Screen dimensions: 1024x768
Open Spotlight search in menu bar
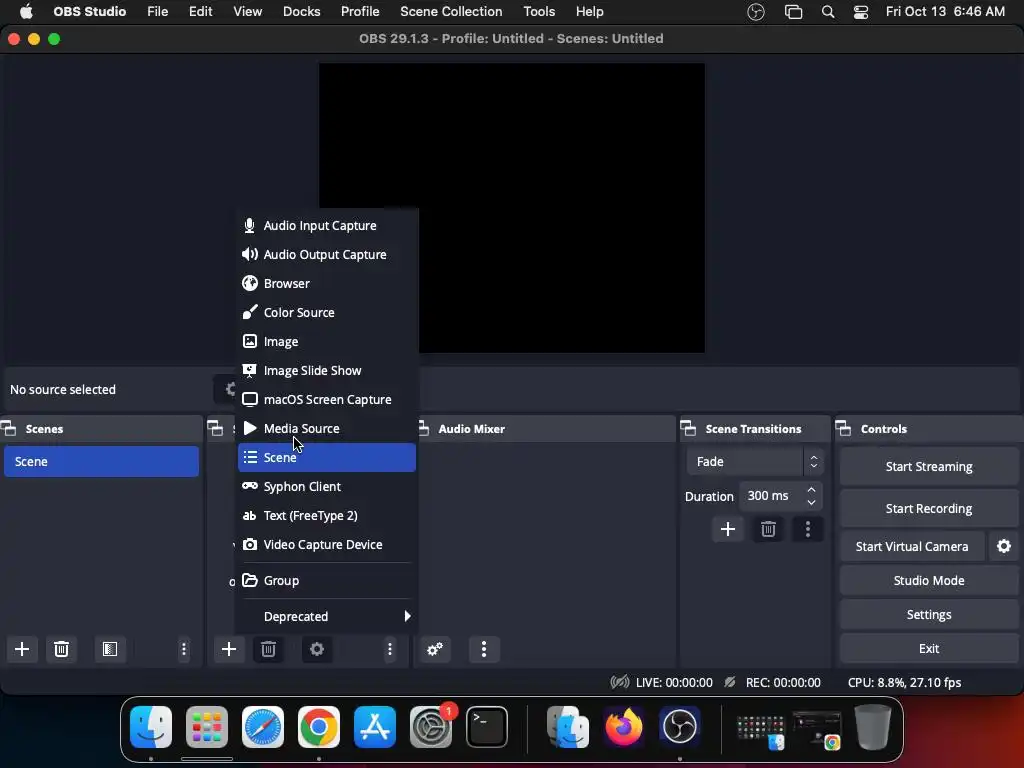tap(827, 12)
